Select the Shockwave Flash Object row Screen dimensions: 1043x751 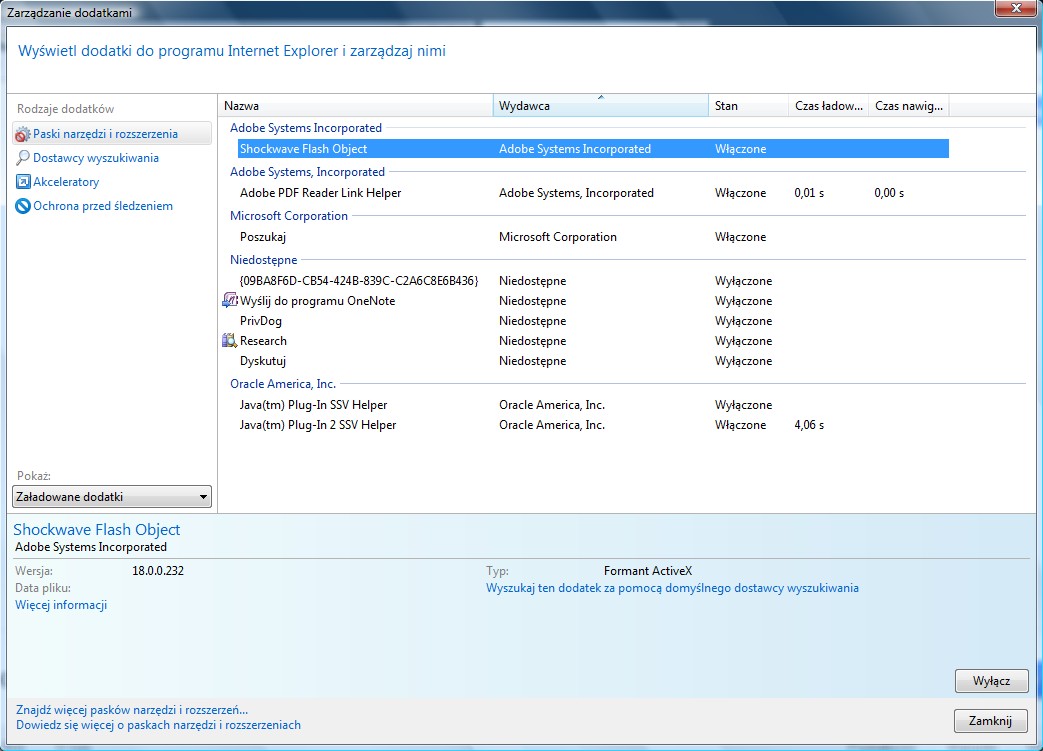(593, 149)
